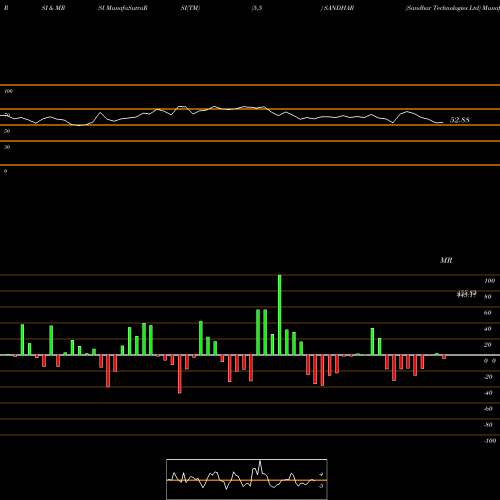Click the 'SI(TM)' header text
Image resolution: width=500 pixels, height=500 pixels.
pyautogui.click(x=190, y=8)
